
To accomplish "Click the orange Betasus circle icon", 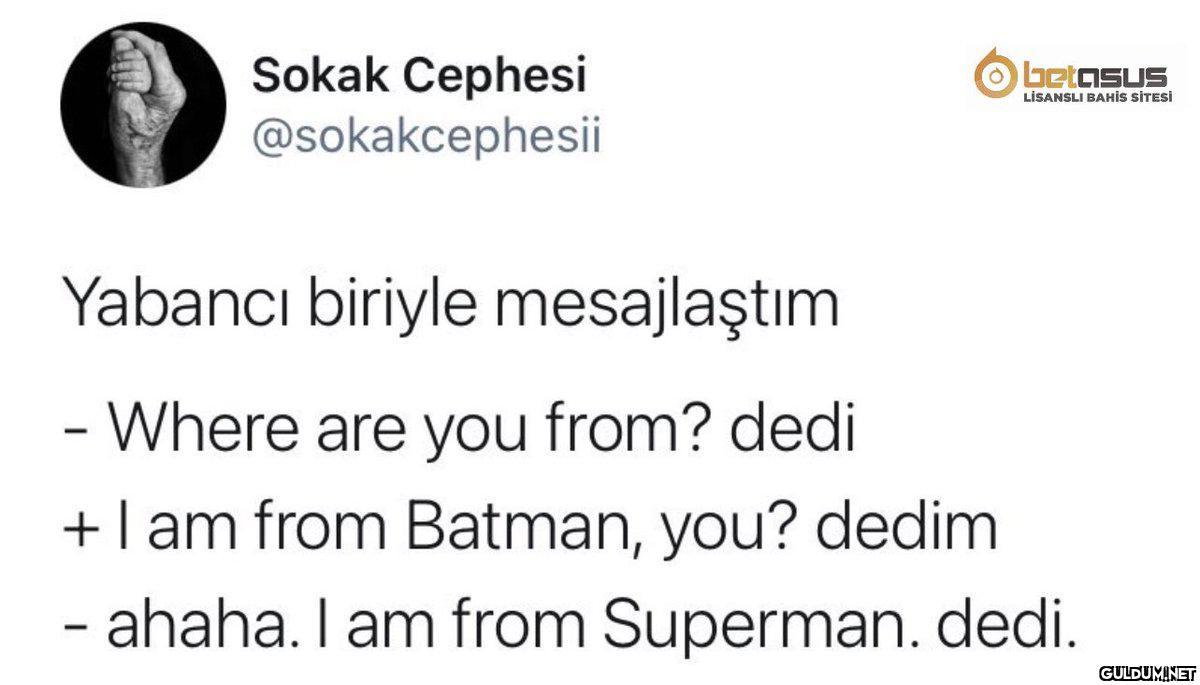I will coord(992,76).
